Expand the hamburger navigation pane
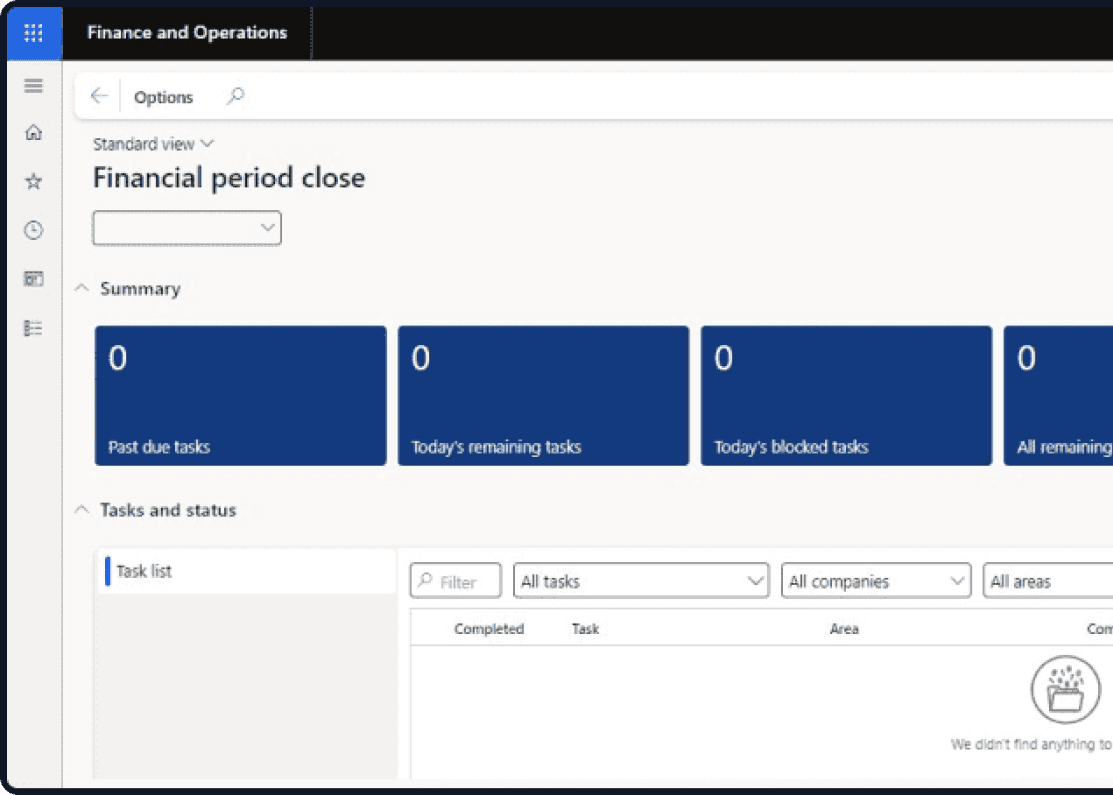The width and height of the screenshot is (1113, 795). [x=33, y=86]
